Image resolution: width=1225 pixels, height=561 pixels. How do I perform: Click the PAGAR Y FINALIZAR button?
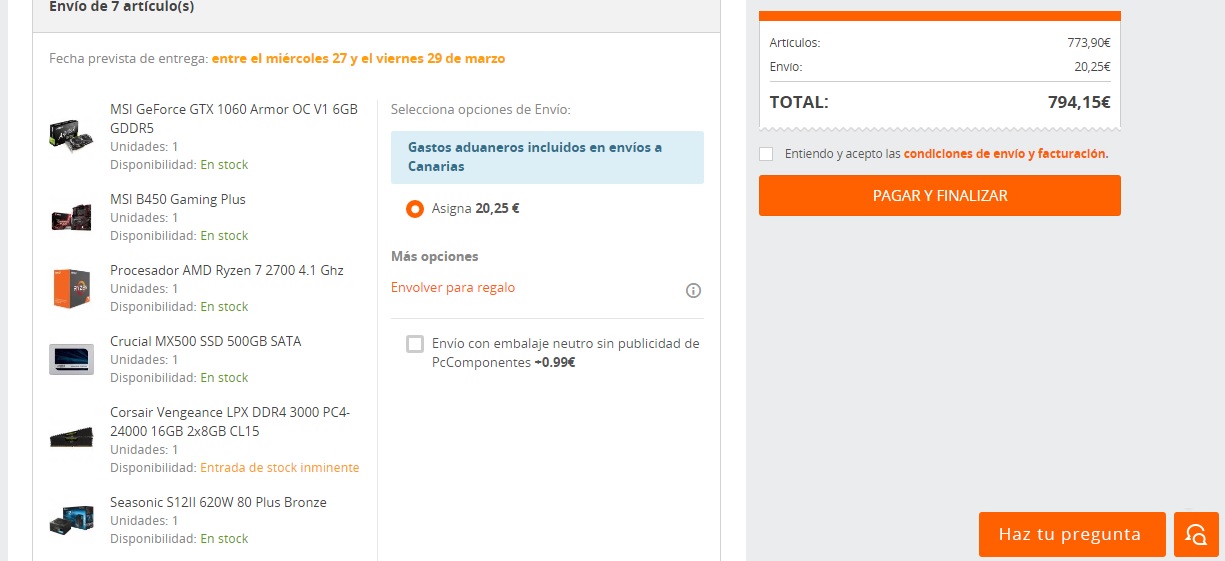(x=939, y=196)
